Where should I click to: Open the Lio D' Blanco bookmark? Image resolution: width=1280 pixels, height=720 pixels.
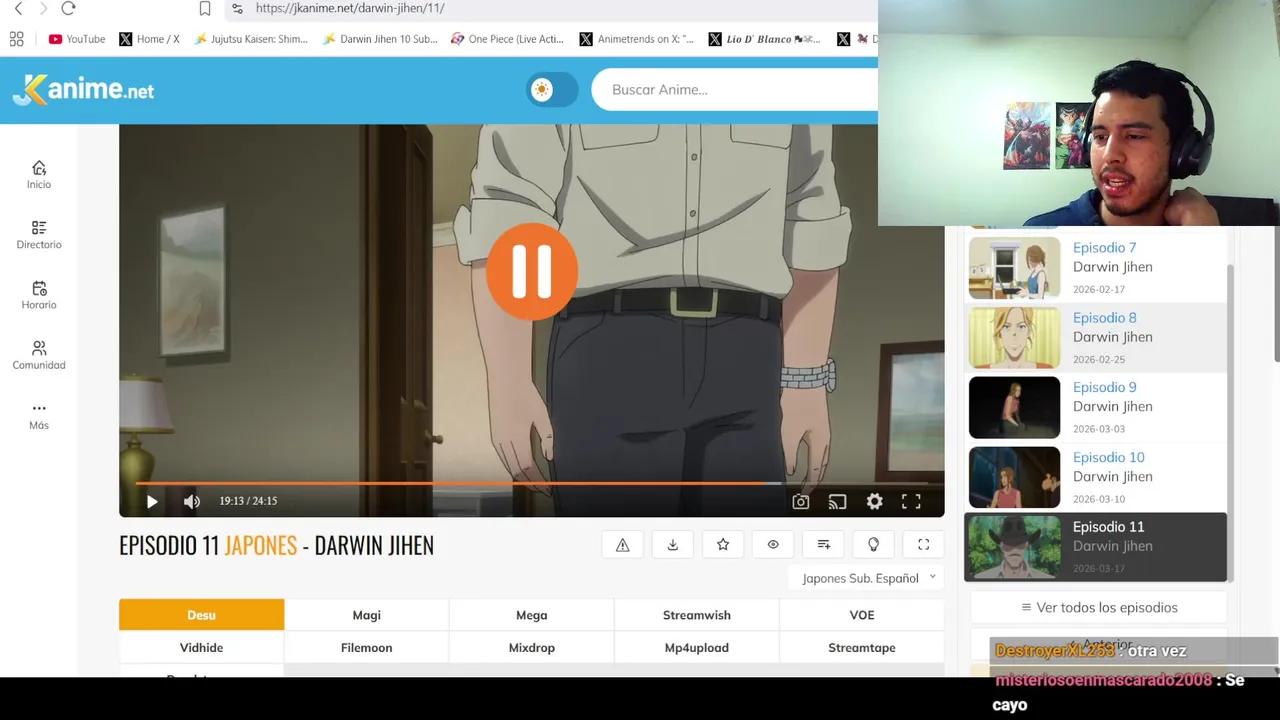[x=764, y=39]
